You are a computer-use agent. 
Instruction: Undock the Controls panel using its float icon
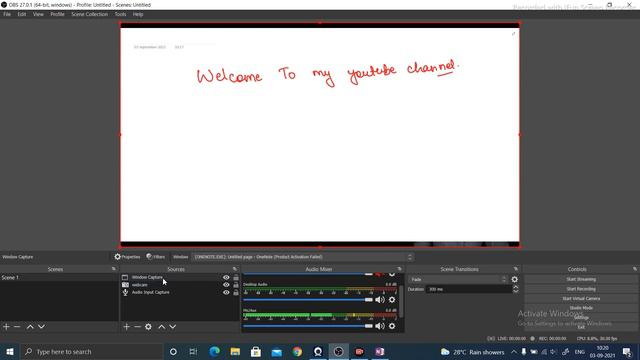point(635,269)
